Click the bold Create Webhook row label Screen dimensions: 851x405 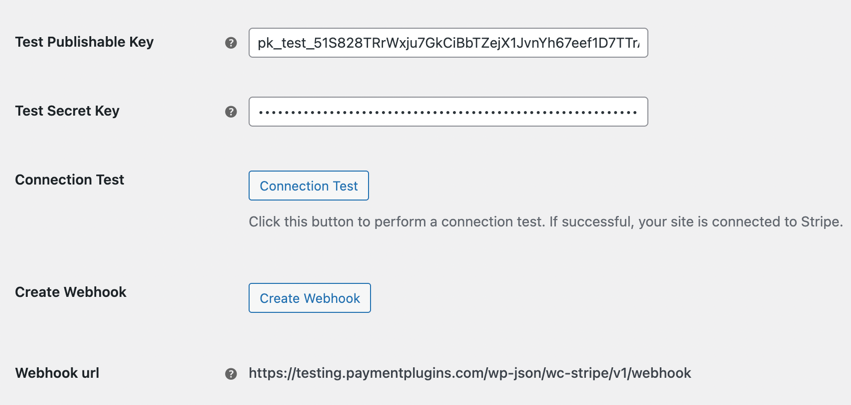71,292
